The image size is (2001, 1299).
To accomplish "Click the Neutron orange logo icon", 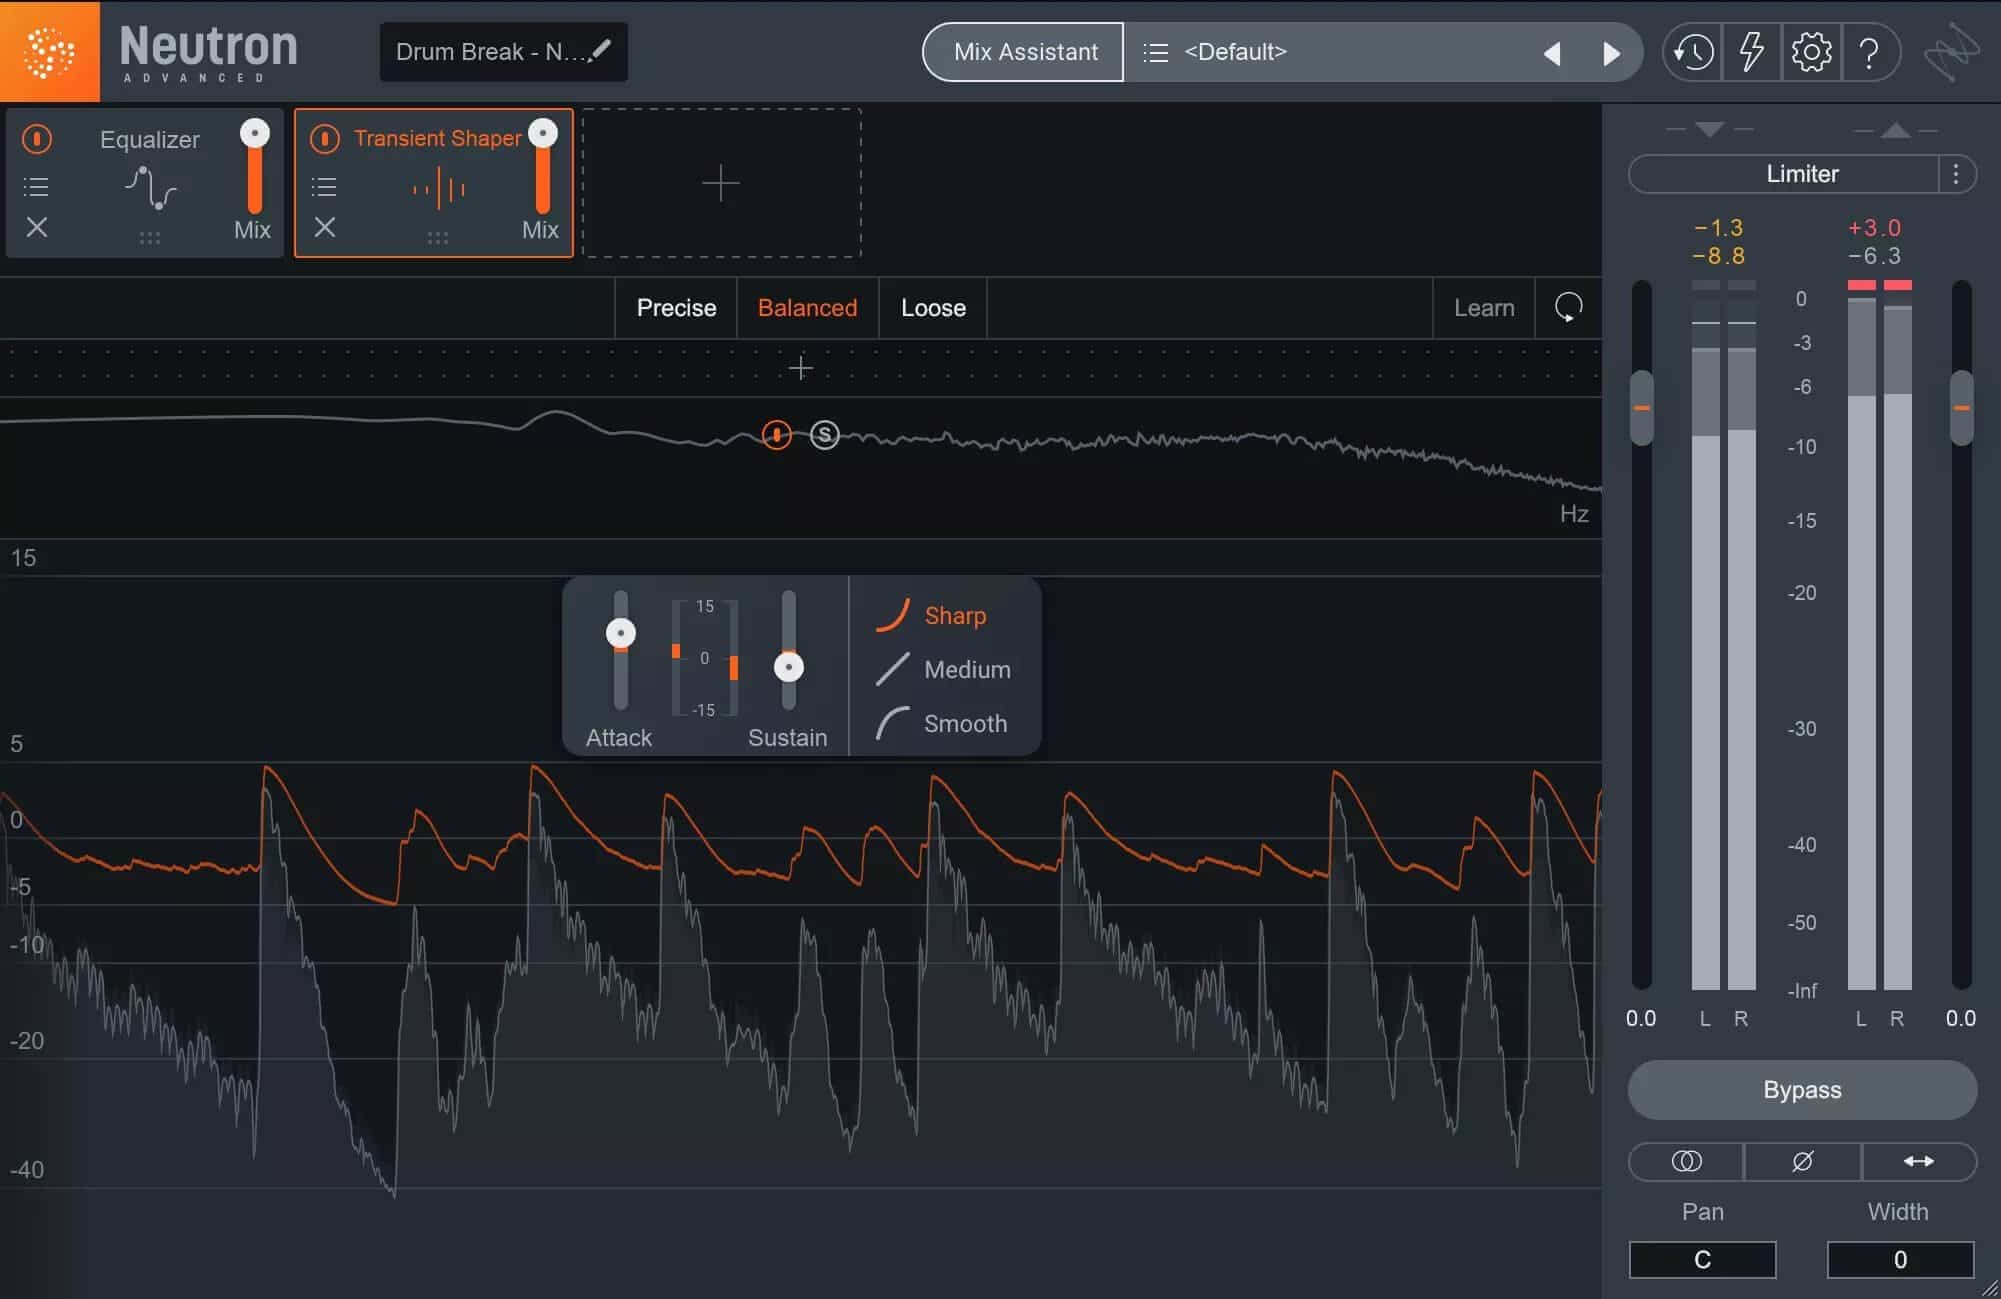I will [49, 51].
